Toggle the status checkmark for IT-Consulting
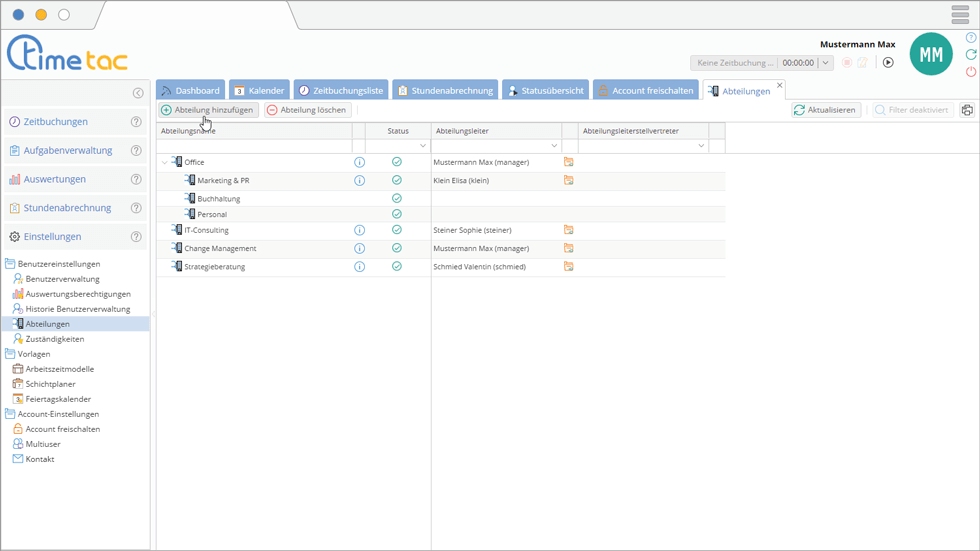The height and width of the screenshot is (551, 980). [397, 230]
